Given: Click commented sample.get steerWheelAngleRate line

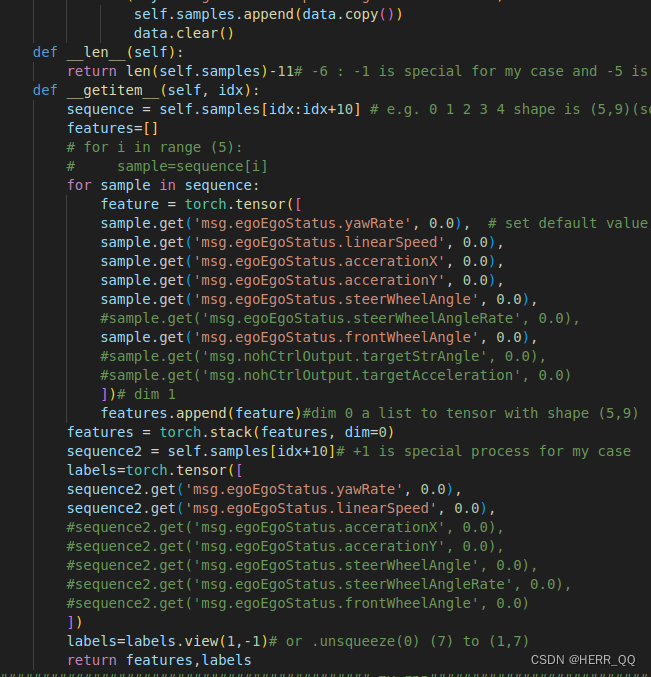Looking at the screenshot, I should click(340, 318).
